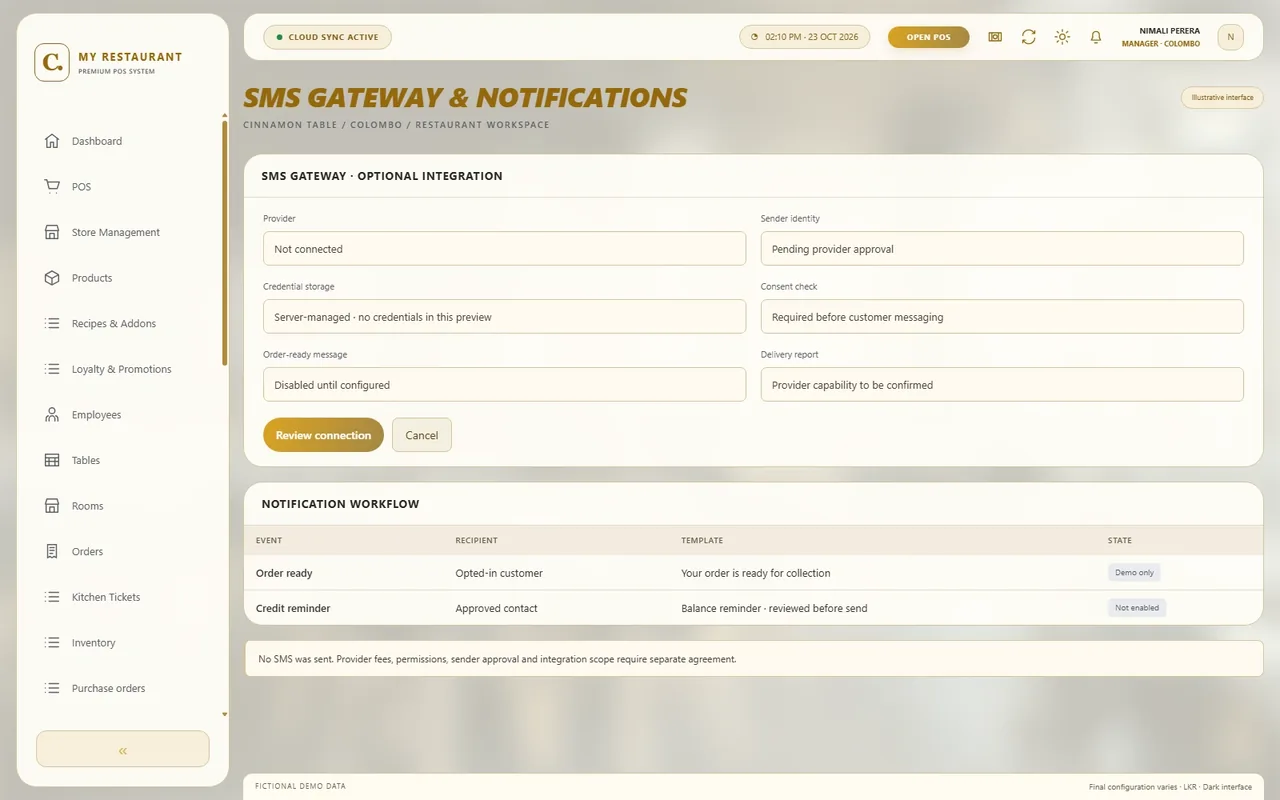Click the Cancel button
This screenshot has width=1280, height=800.
coord(422,435)
